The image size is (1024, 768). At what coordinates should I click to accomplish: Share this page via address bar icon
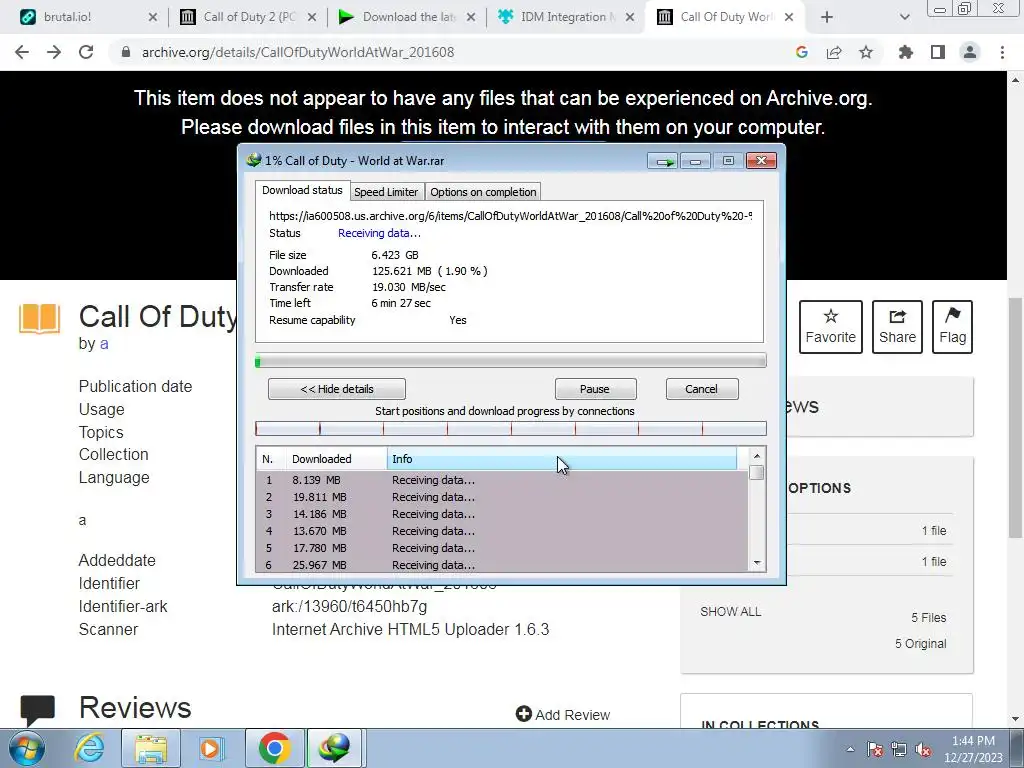[x=834, y=52]
